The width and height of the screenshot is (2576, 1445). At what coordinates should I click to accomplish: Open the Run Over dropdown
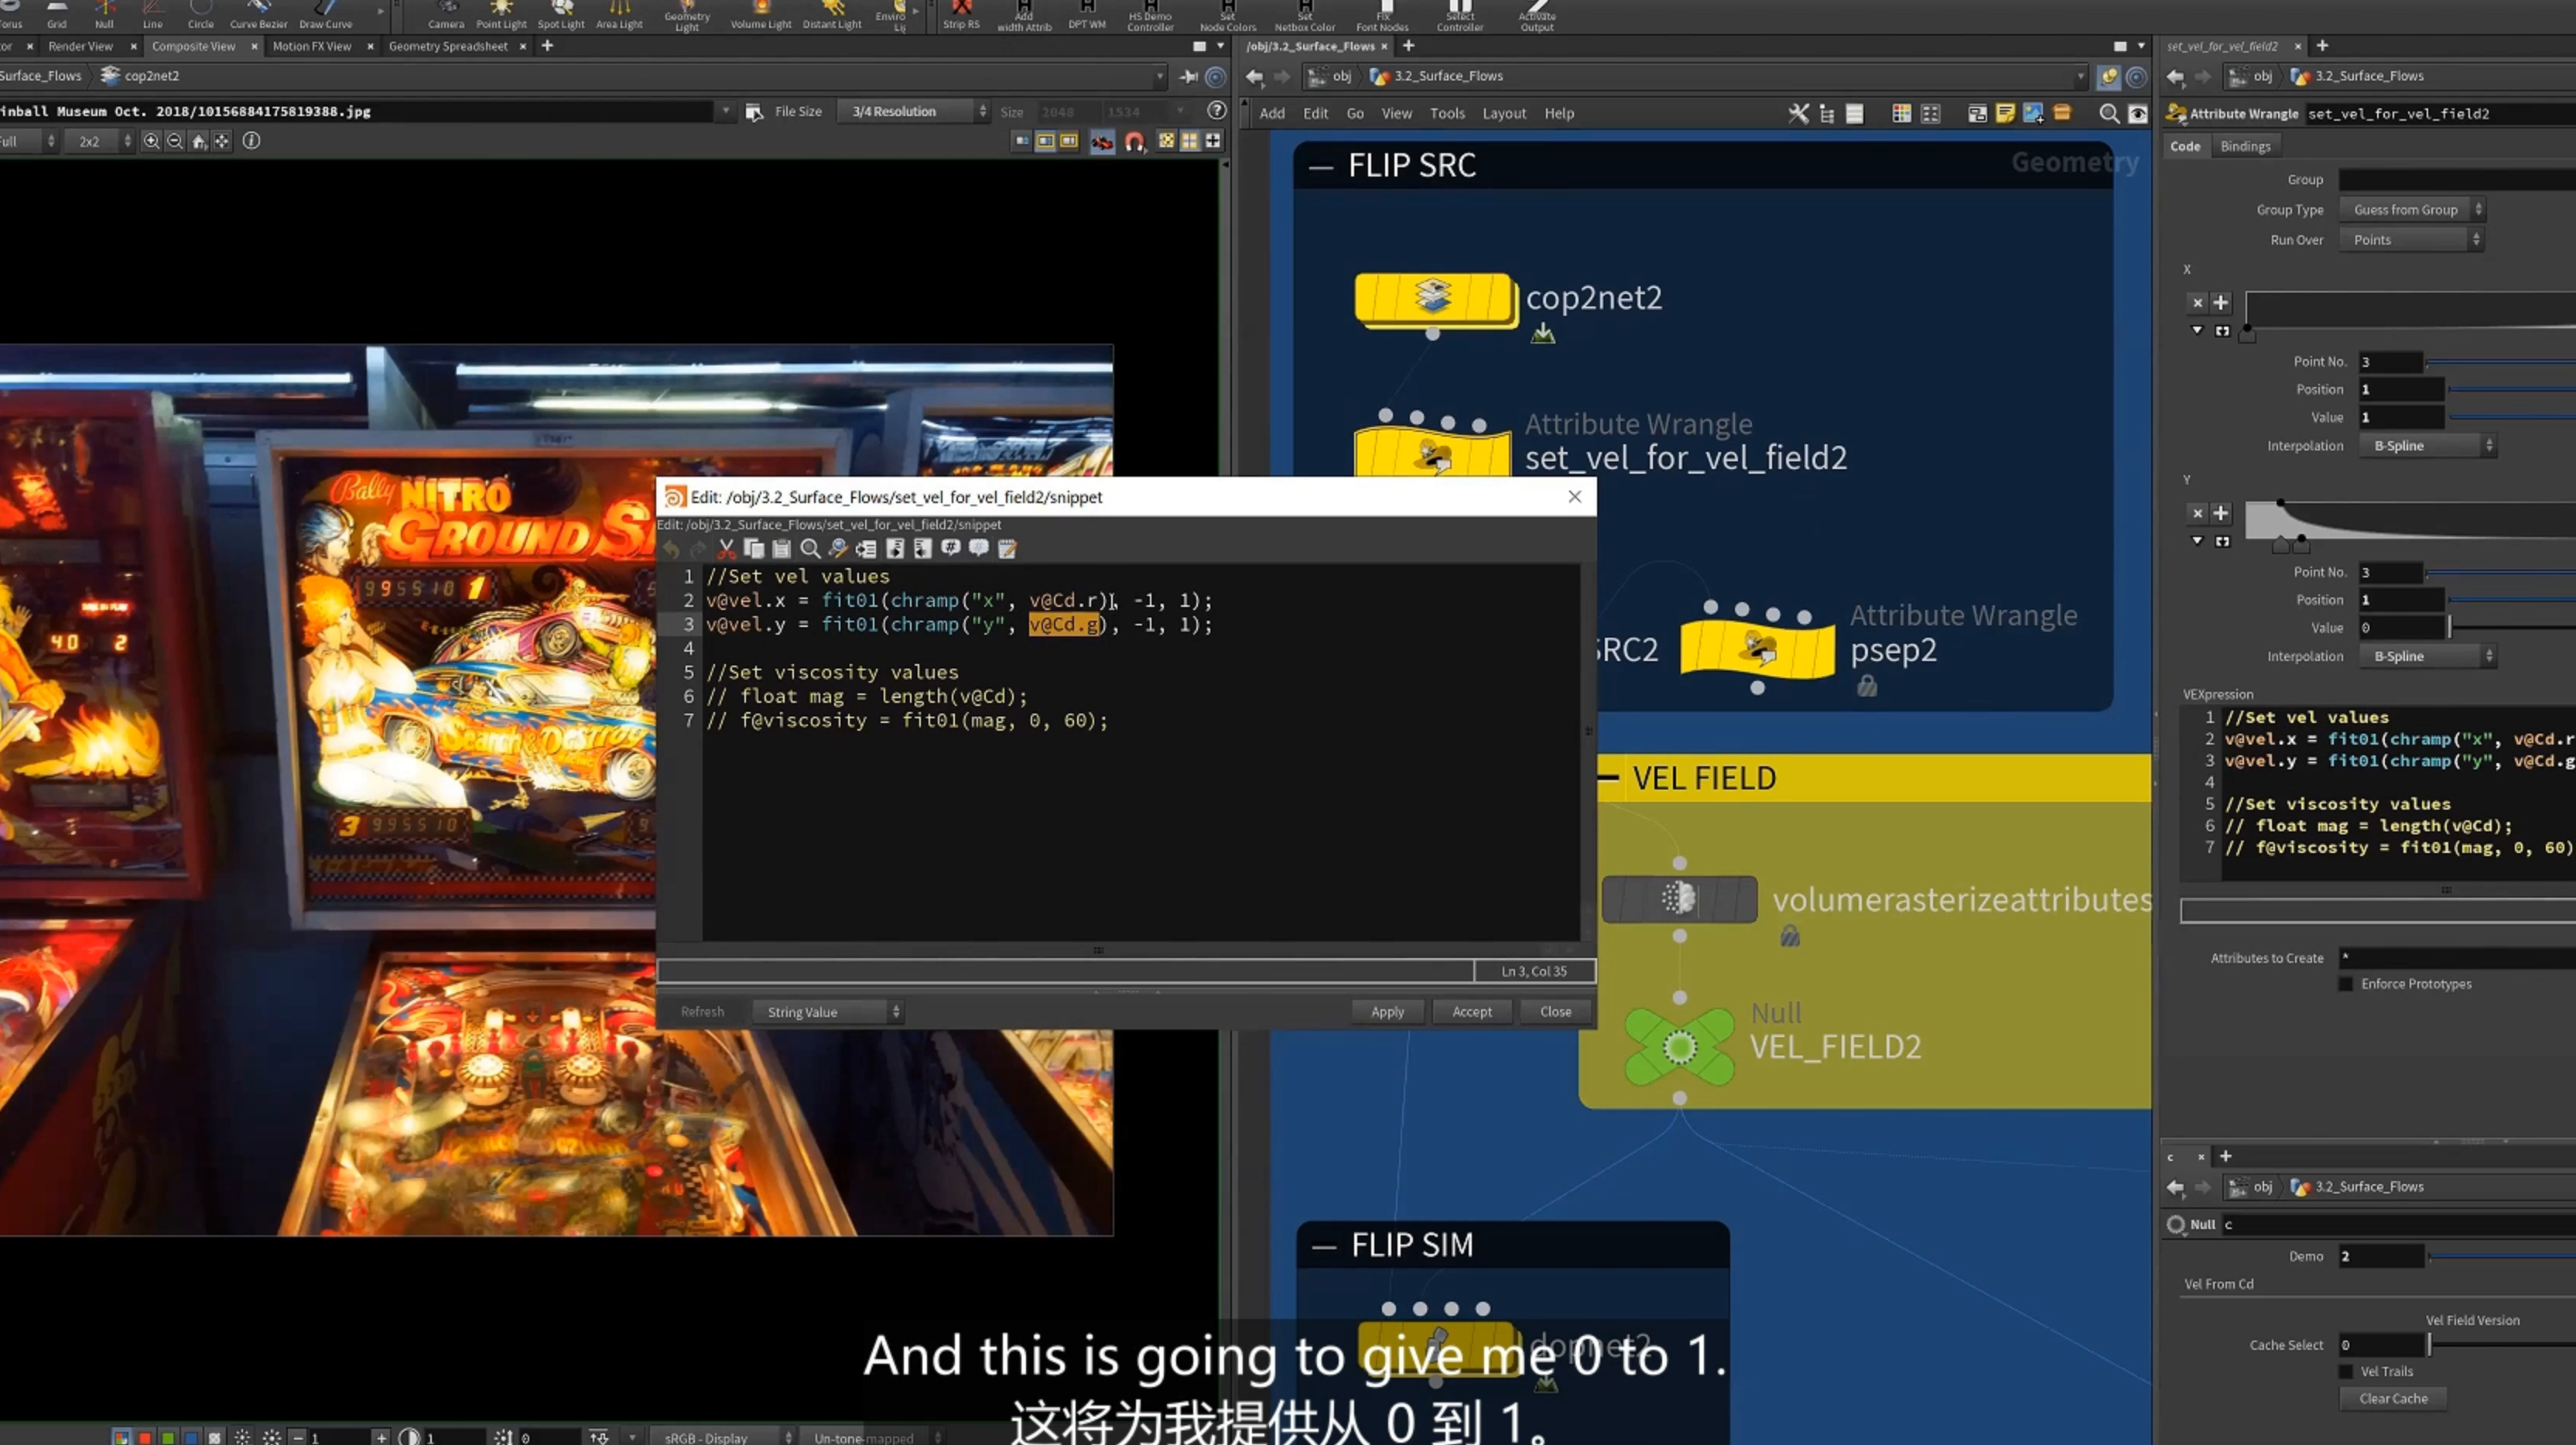pos(2411,240)
